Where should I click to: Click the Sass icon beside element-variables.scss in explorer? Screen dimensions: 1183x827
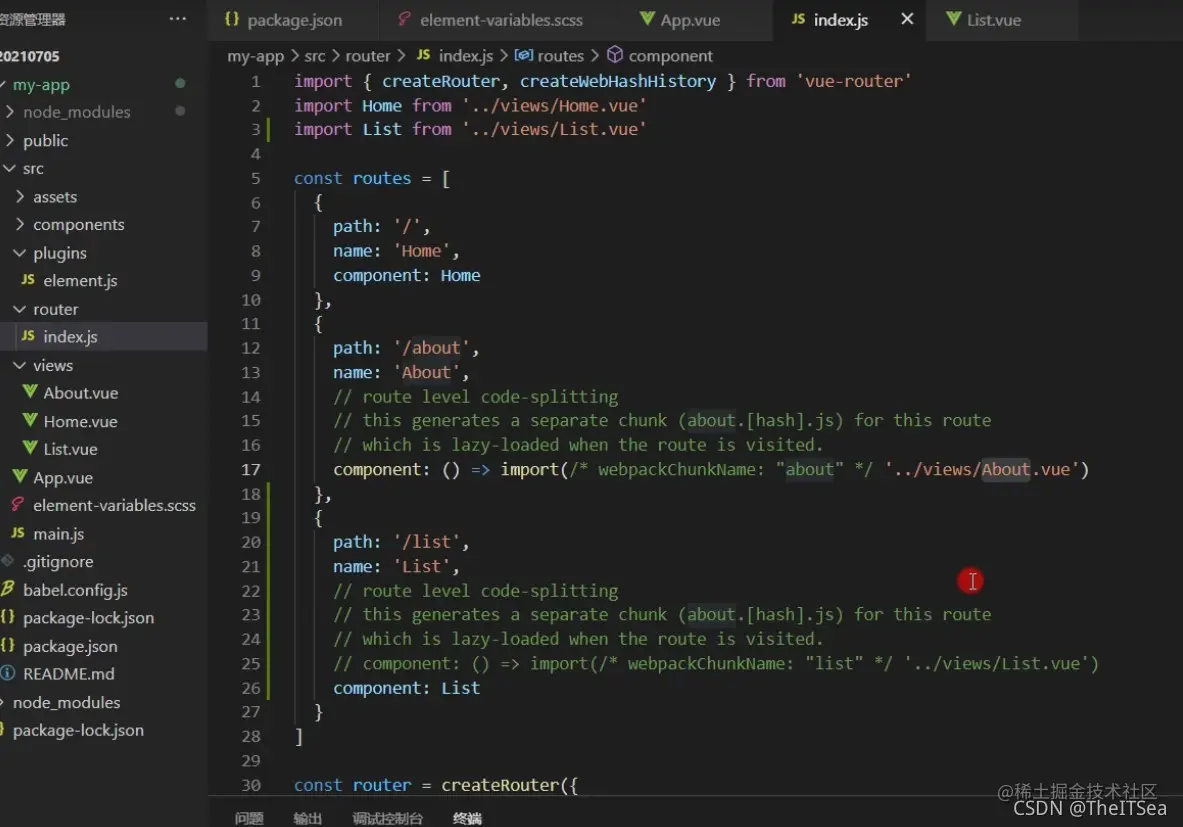pyautogui.click(x=18, y=504)
